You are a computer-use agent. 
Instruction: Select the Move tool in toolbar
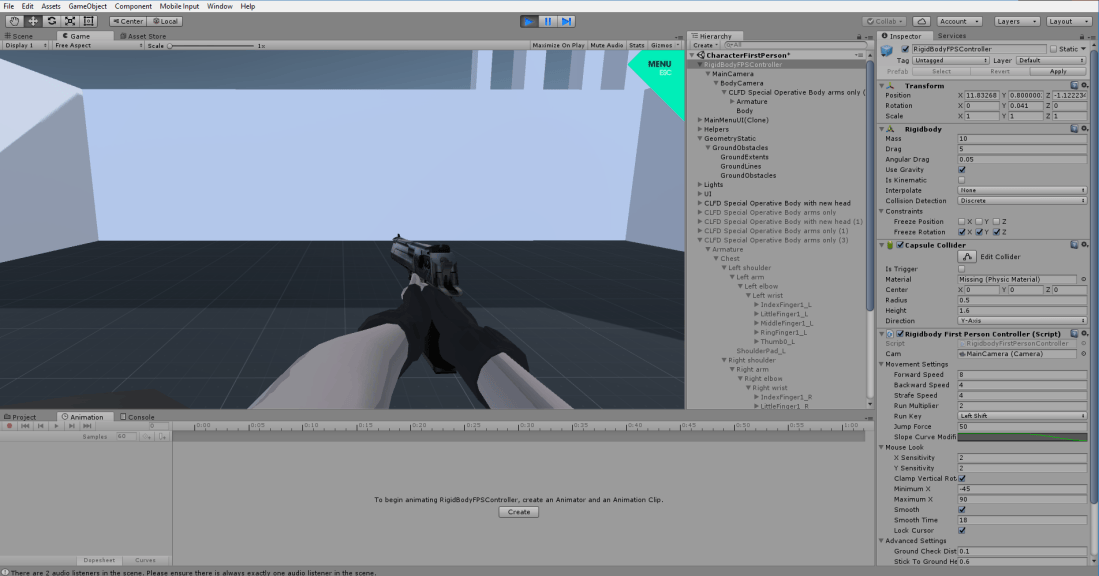pyautogui.click(x=33, y=21)
